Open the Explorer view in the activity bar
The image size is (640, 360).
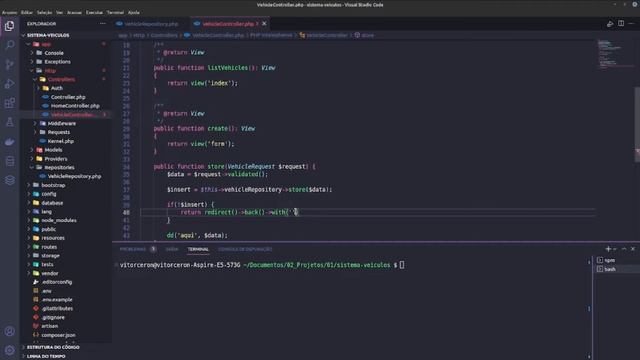(9, 26)
